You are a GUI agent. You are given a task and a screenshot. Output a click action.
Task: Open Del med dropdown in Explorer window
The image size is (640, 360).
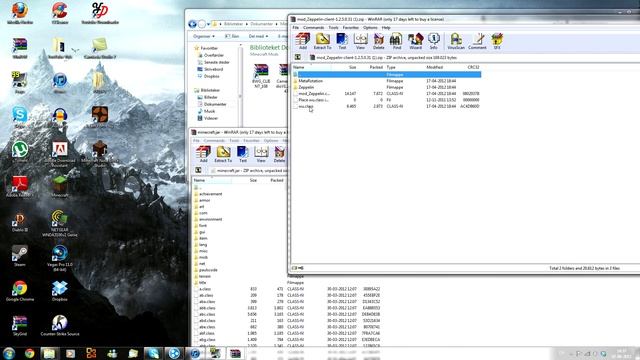(258, 36)
